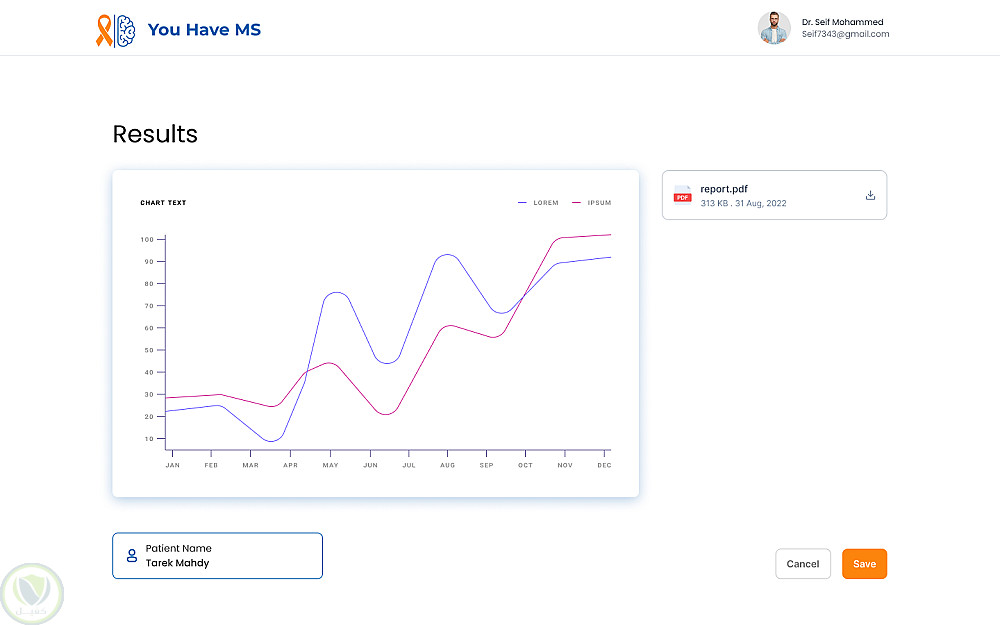Viewport: 1000px width, 625px height.
Task: Open the report.pdf file name
Action: coord(724,189)
